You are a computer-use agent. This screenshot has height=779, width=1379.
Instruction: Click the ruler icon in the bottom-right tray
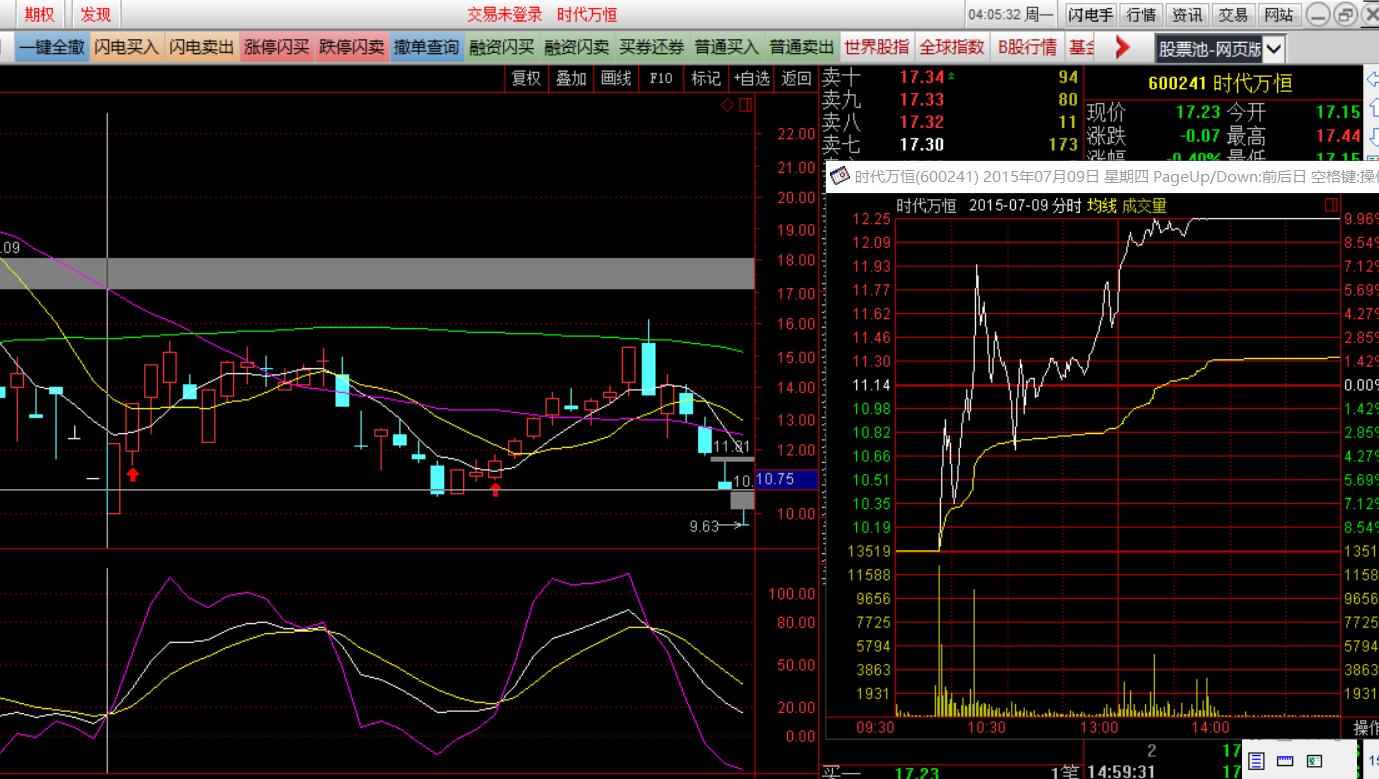click(x=1286, y=761)
